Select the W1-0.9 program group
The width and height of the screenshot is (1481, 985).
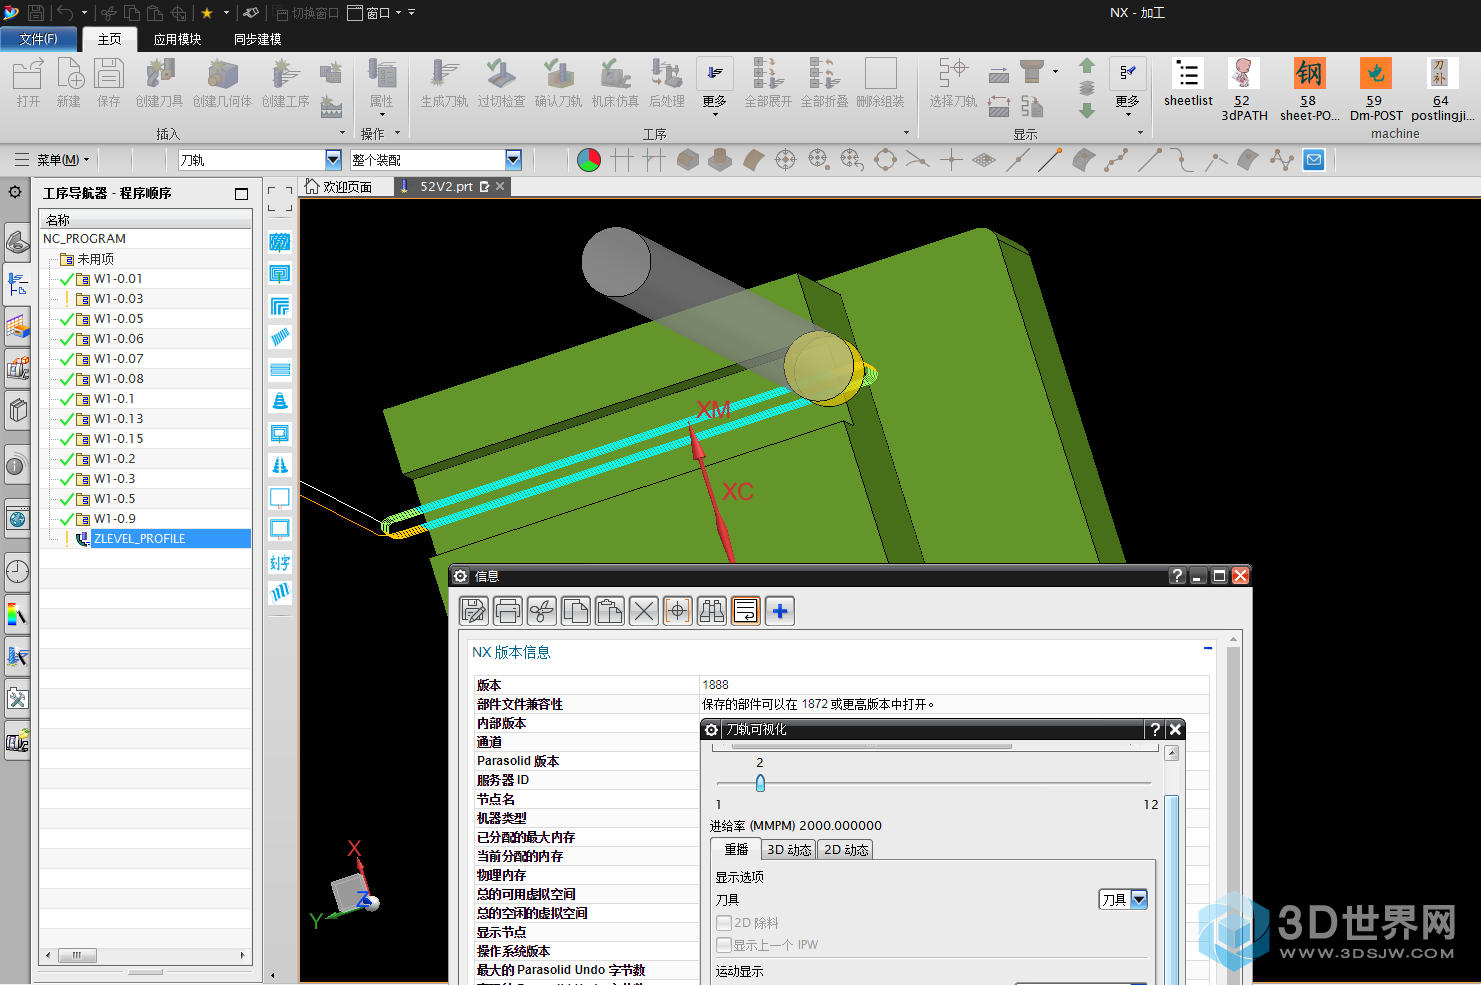click(x=115, y=518)
